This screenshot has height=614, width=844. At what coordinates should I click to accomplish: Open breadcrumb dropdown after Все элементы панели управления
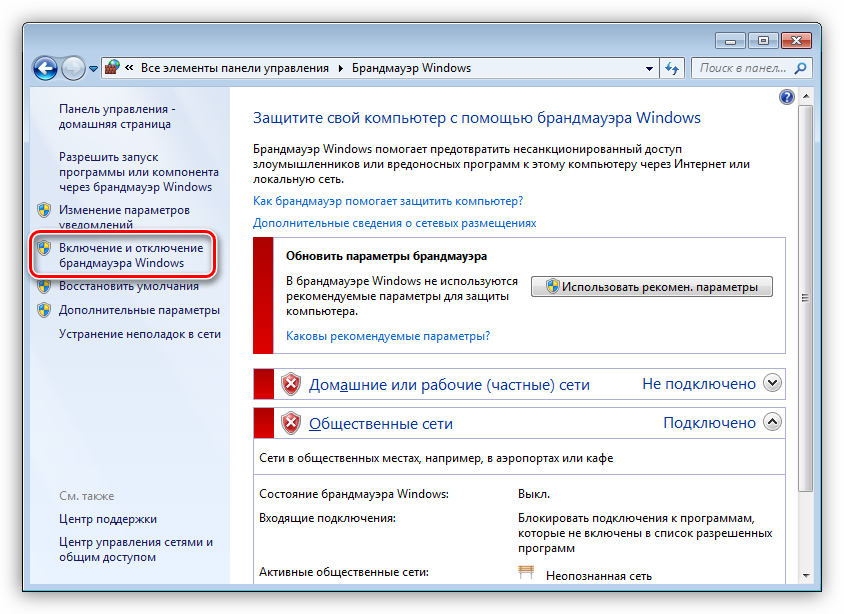341,69
